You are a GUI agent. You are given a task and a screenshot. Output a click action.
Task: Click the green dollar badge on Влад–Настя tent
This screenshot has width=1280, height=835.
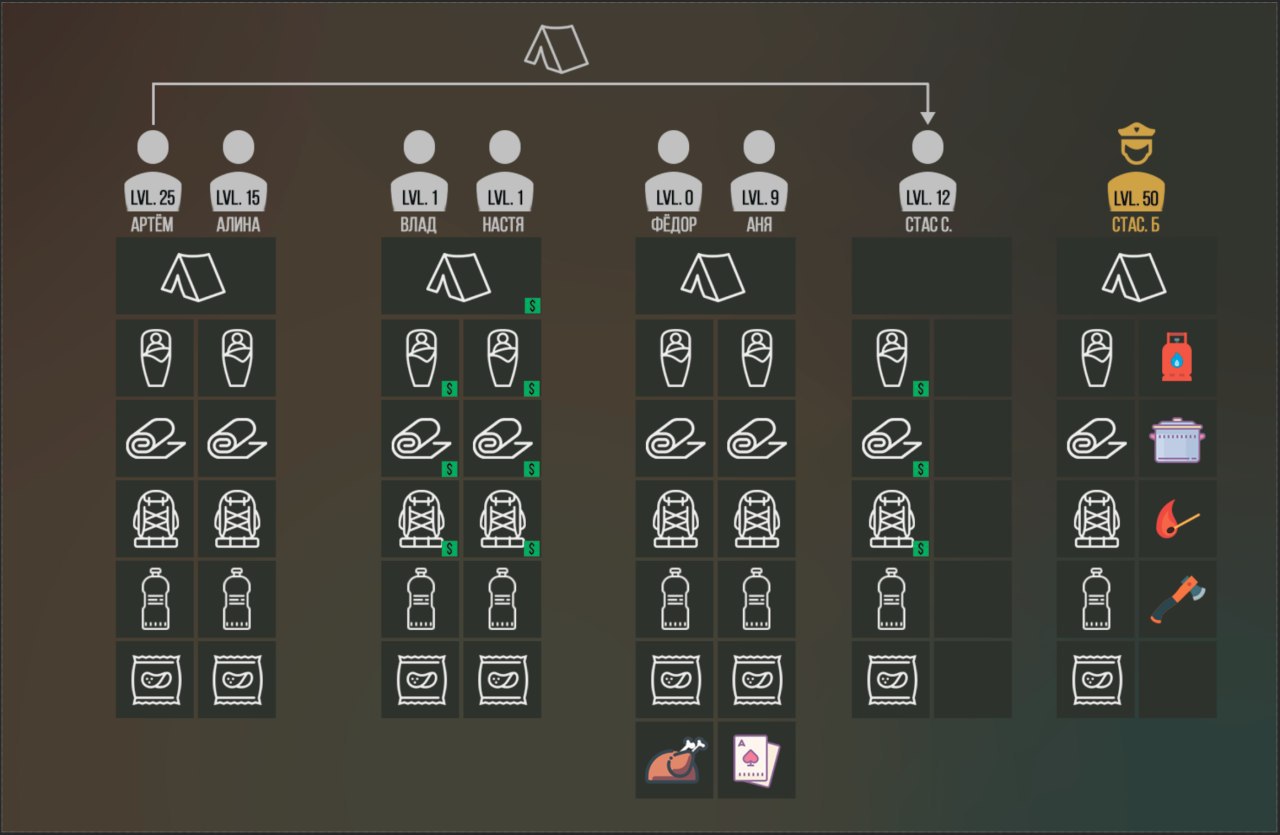tap(532, 305)
